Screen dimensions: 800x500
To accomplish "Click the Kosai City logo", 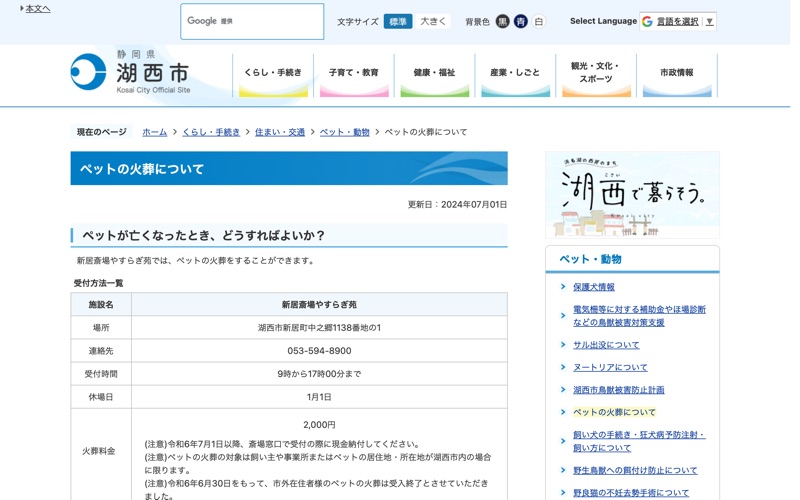I will pos(131,72).
